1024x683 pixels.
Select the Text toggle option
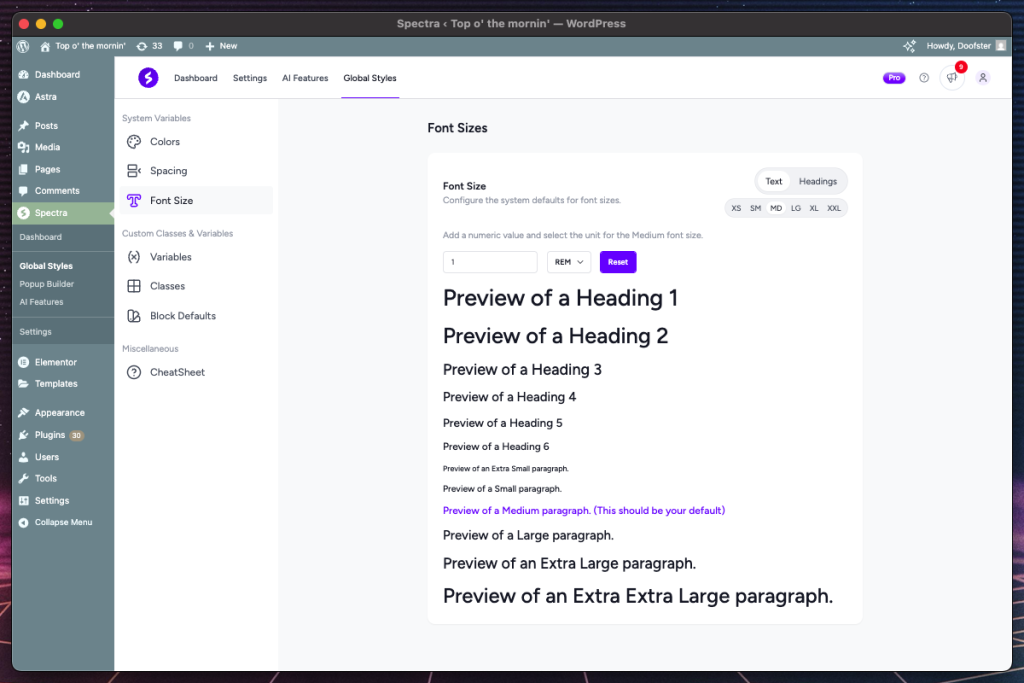[x=774, y=182]
